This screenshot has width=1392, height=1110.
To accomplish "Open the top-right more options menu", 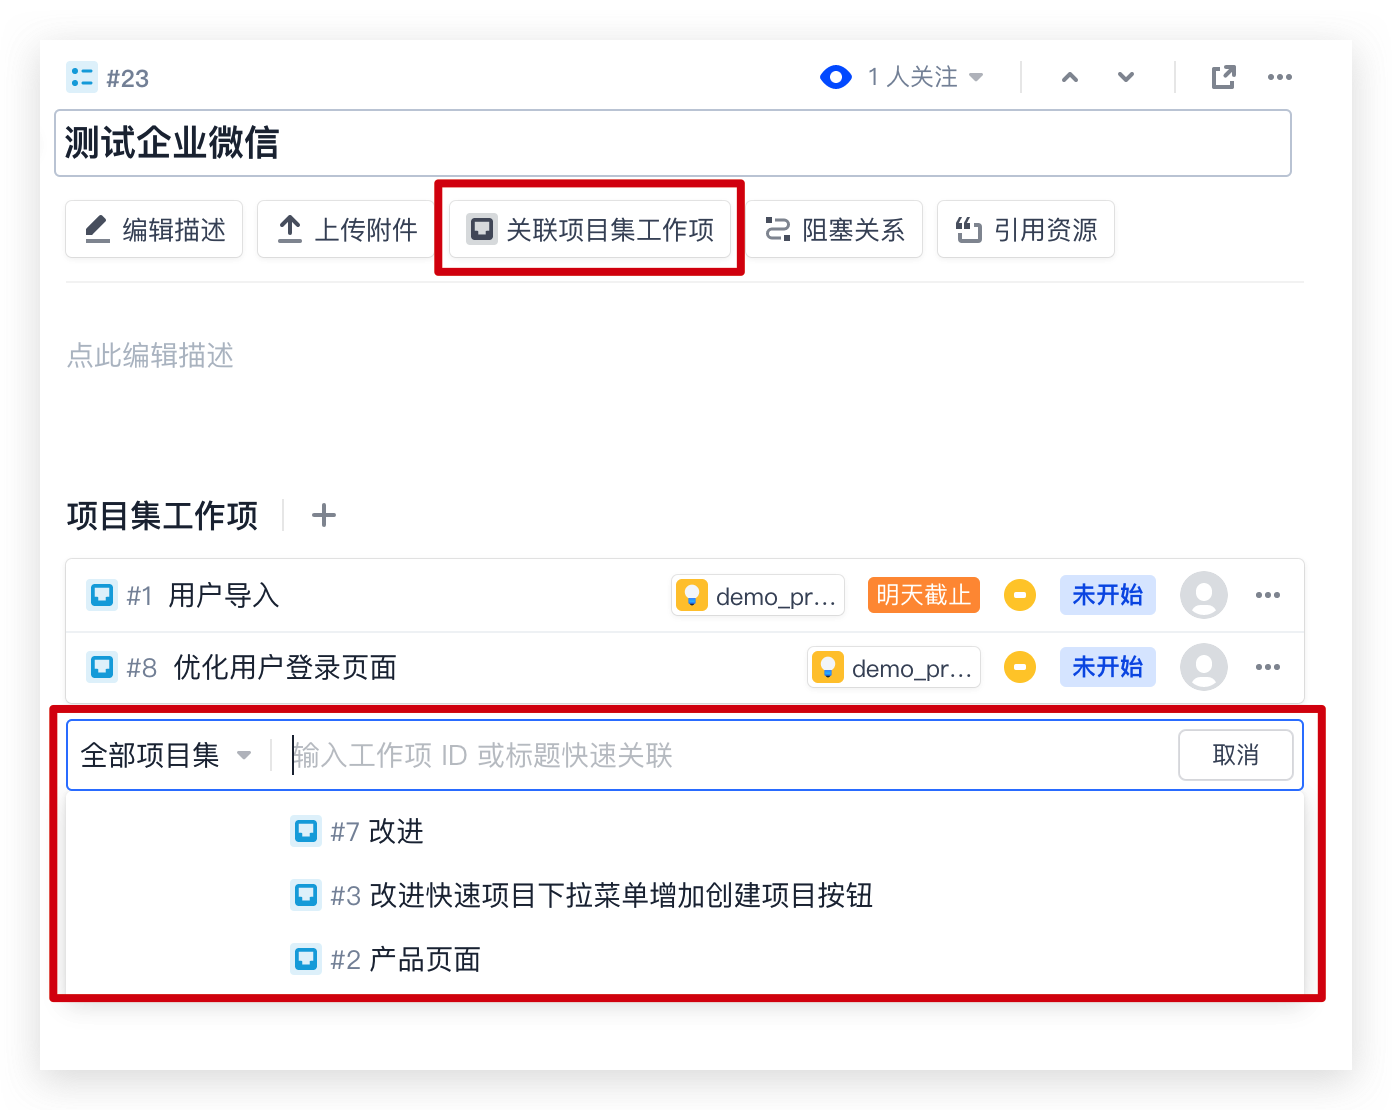I will click(1280, 77).
